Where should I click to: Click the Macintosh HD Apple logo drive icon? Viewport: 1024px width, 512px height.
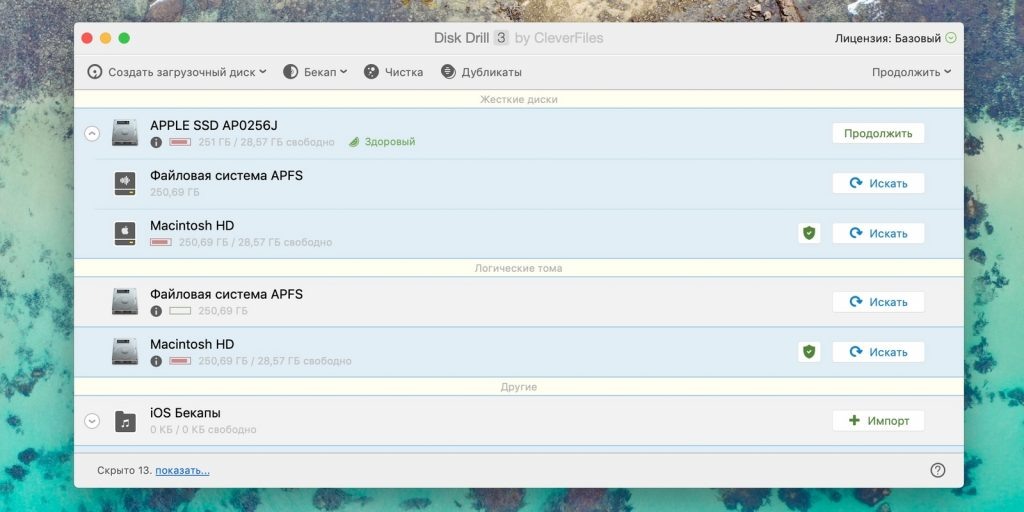pos(125,233)
